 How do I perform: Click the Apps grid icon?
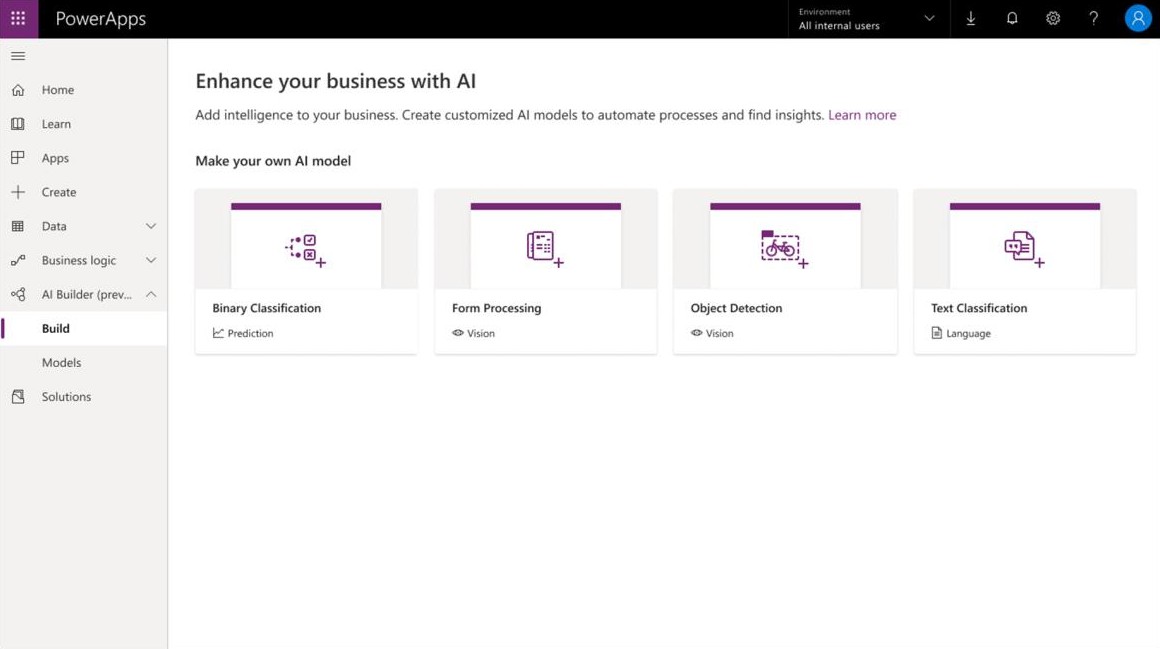click(x=18, y=158)
